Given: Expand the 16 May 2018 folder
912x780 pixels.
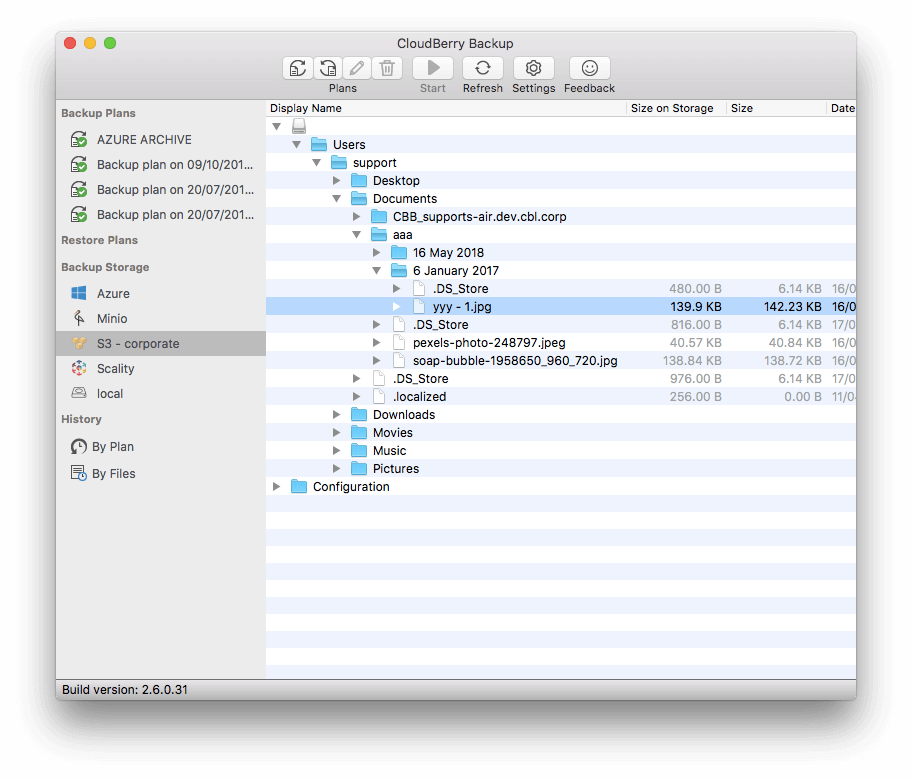Looking at the screenshot, I should pyautogui.click(x=377, y=252).
